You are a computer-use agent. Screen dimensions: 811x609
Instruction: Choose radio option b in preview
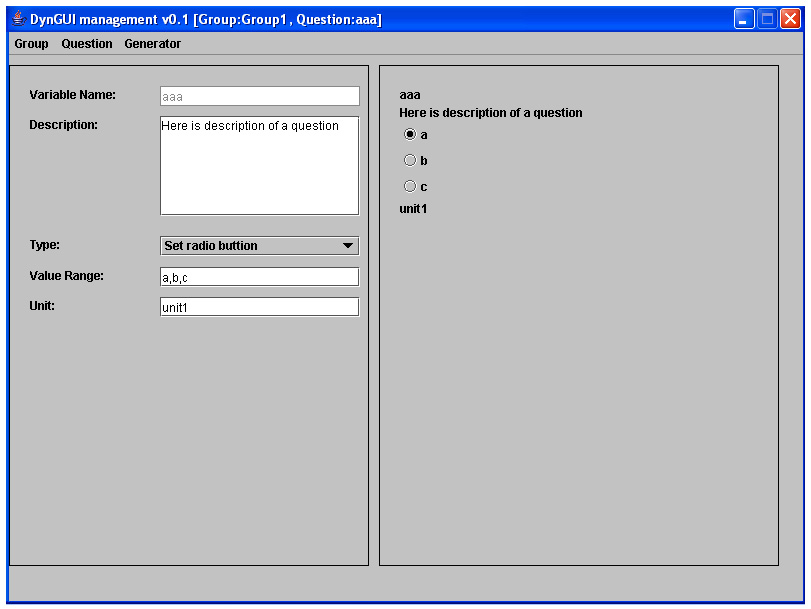click(409, 160)
